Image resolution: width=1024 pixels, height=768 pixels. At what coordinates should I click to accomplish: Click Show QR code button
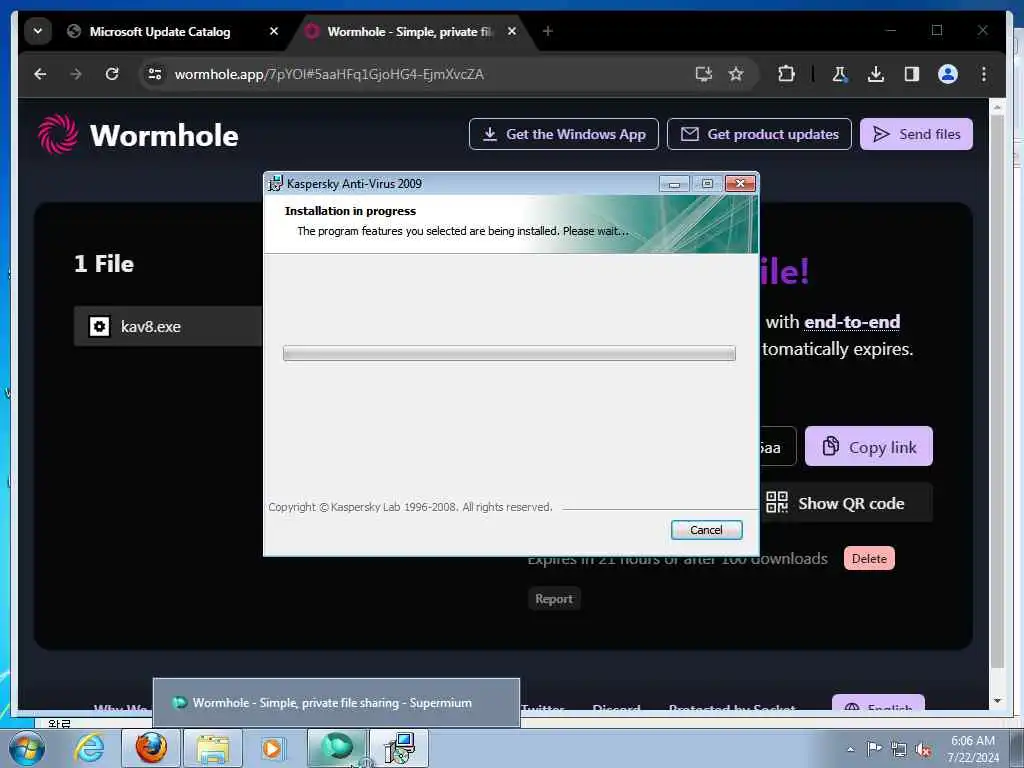(847, 503)
